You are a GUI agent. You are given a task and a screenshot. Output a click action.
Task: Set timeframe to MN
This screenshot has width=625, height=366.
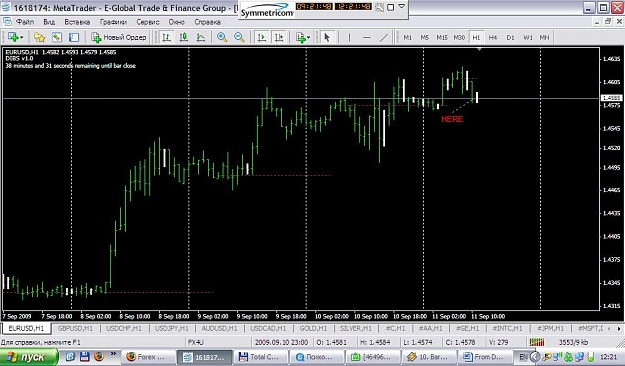(x=544, y=37)
